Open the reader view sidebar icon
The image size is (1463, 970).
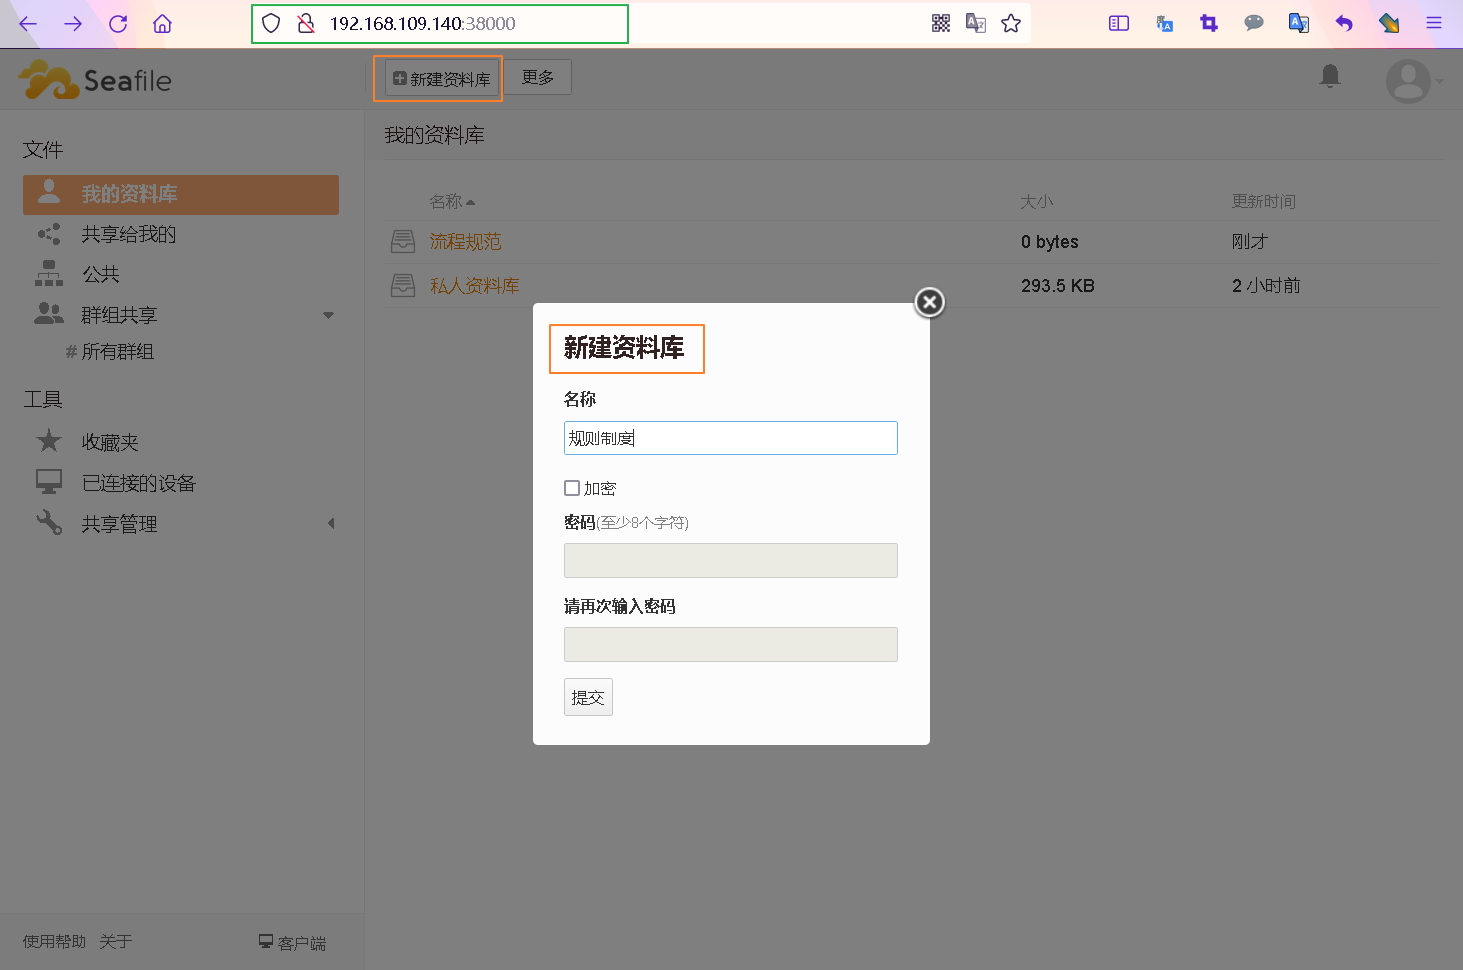pyautogui.click(x=1119, y=23)
